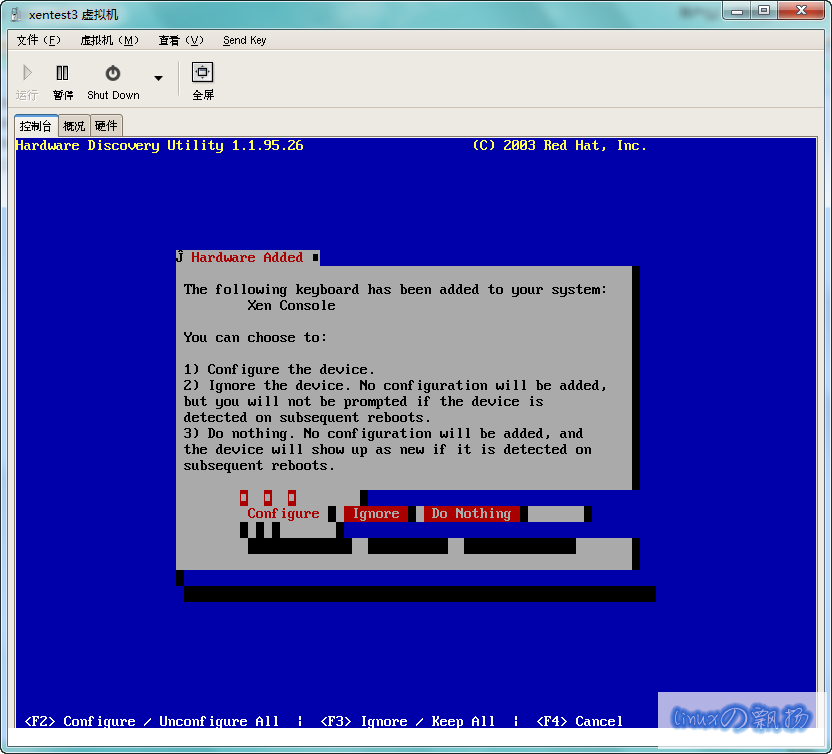This screenshot has height=754, width=832.
Task: Switch to the 硬件 hardware tab
Action: point(105,126)
